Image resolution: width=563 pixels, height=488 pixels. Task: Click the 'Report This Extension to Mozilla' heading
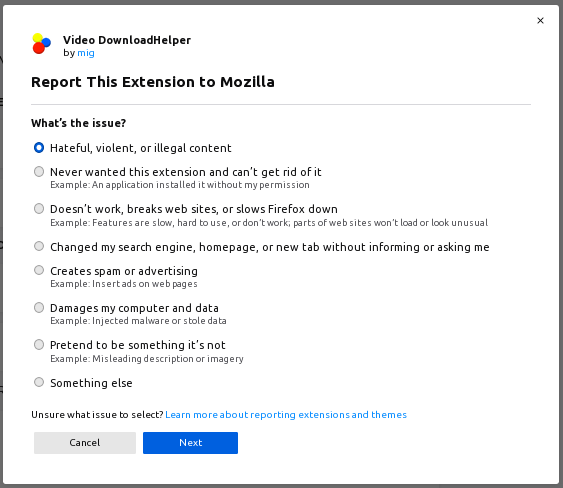click(153, 82)
